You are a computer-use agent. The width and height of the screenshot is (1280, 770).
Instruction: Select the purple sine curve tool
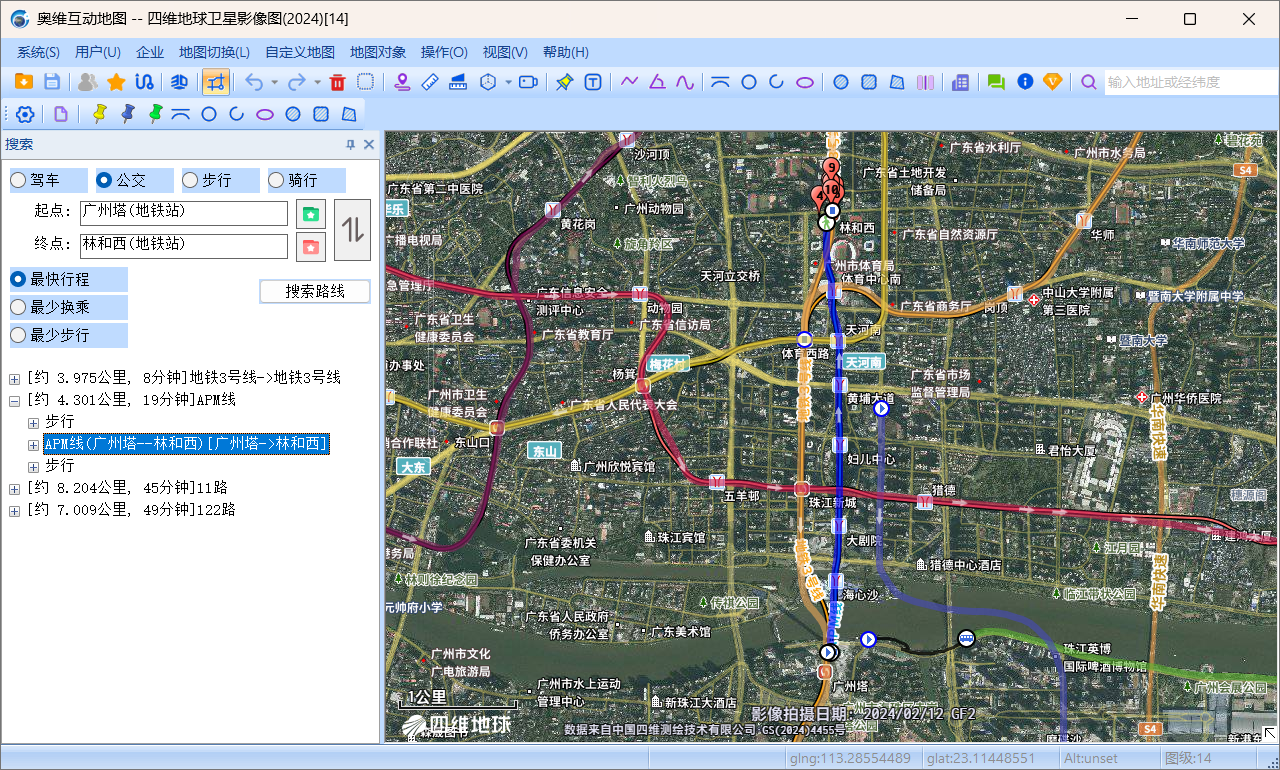[x=685, y=82]
